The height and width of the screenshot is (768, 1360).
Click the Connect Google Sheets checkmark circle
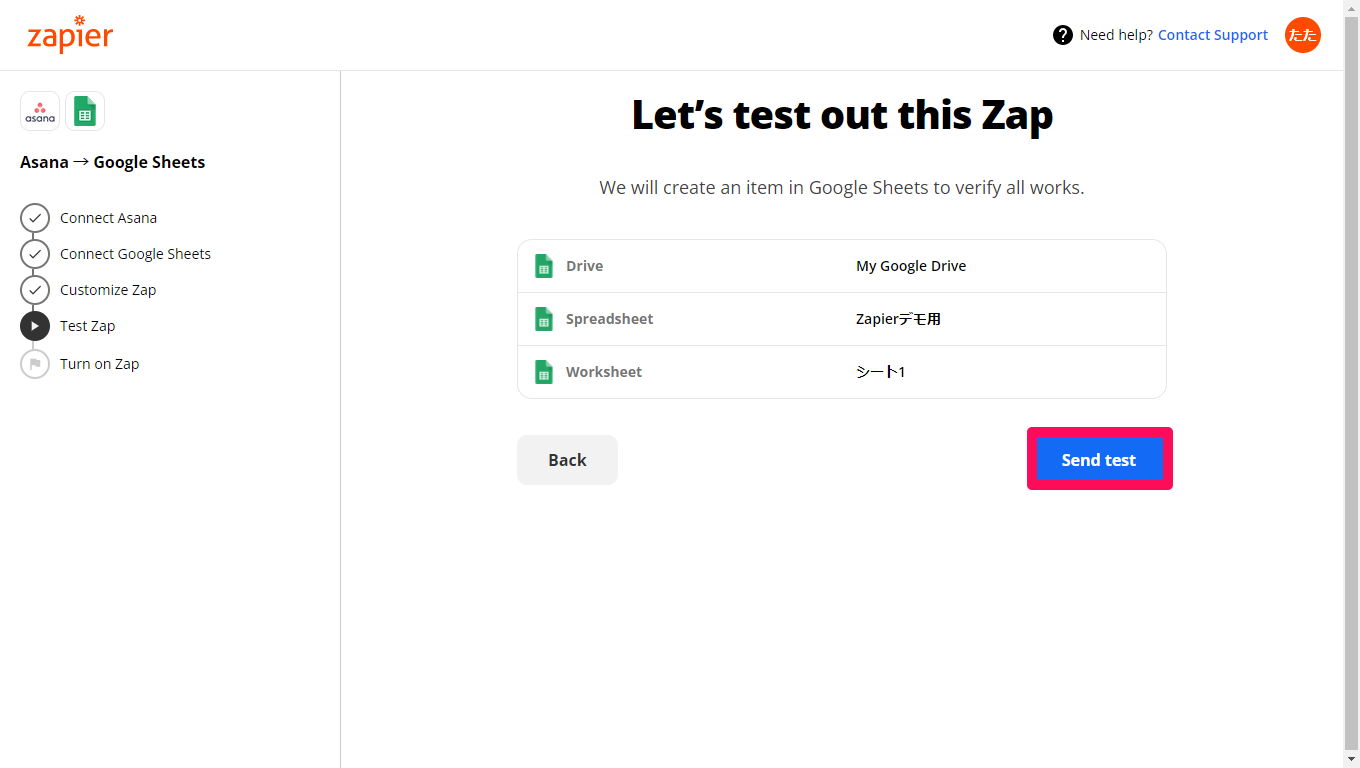pyautogui.click(x=35, y=254)
